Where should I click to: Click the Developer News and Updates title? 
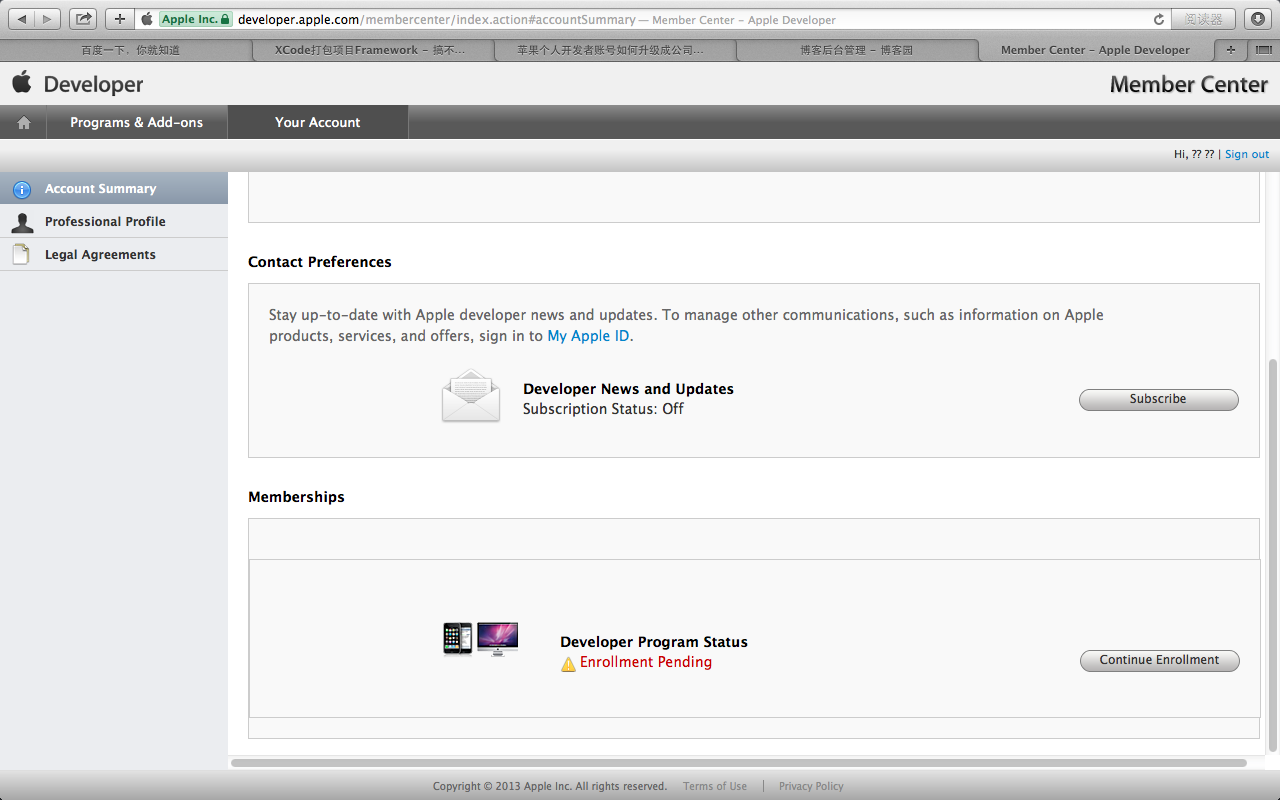coord(628,389)
